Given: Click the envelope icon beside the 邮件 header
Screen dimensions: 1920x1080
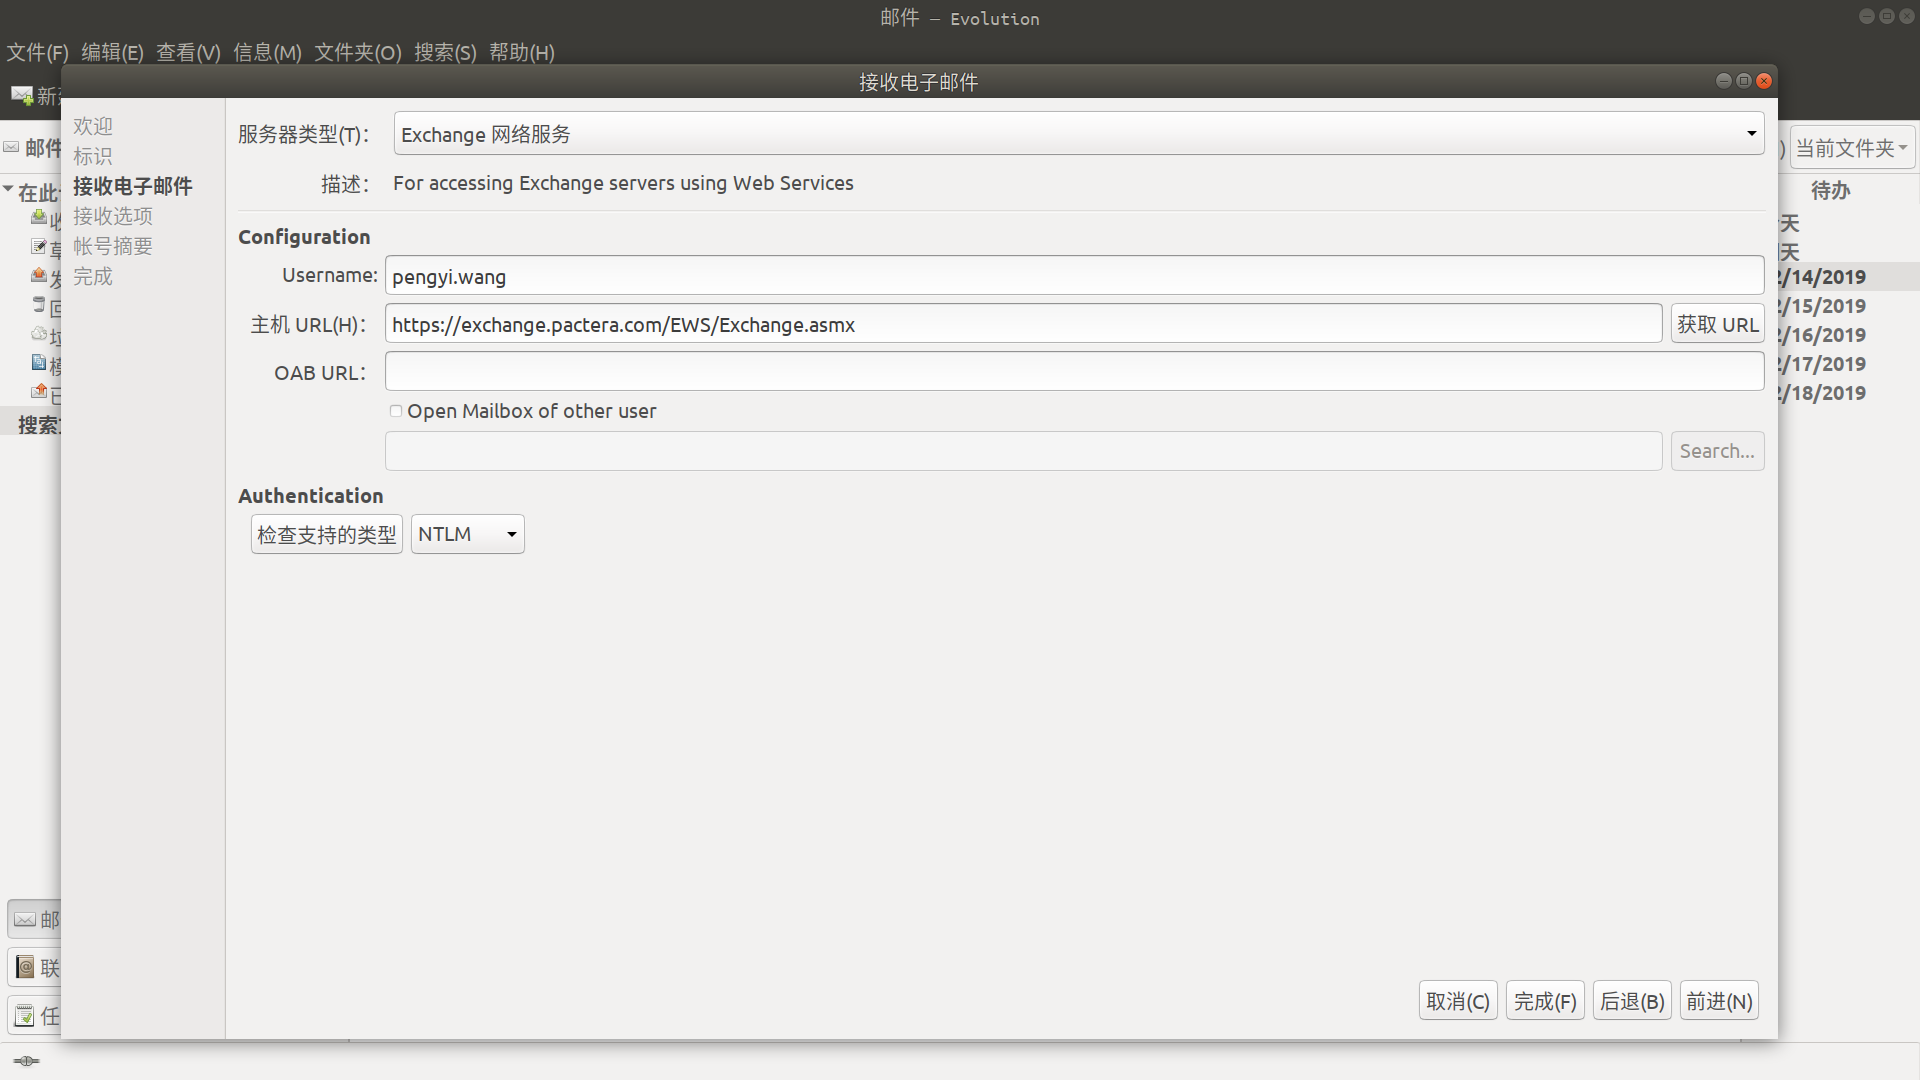Looking at the screenshot, I should pos(11,147).
